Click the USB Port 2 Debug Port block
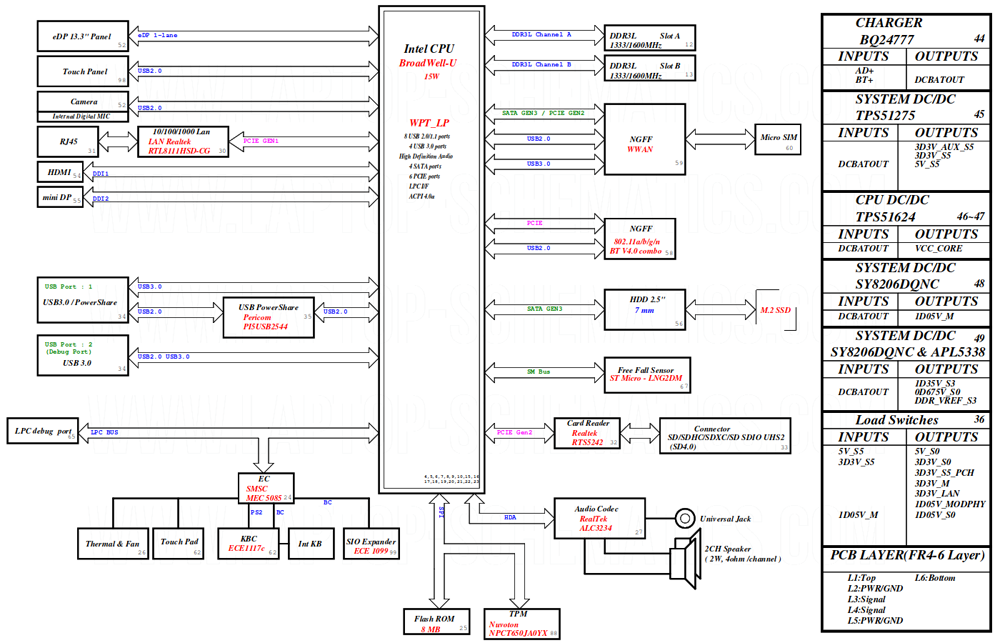The image size is (1000, 643). coord(83,355)
